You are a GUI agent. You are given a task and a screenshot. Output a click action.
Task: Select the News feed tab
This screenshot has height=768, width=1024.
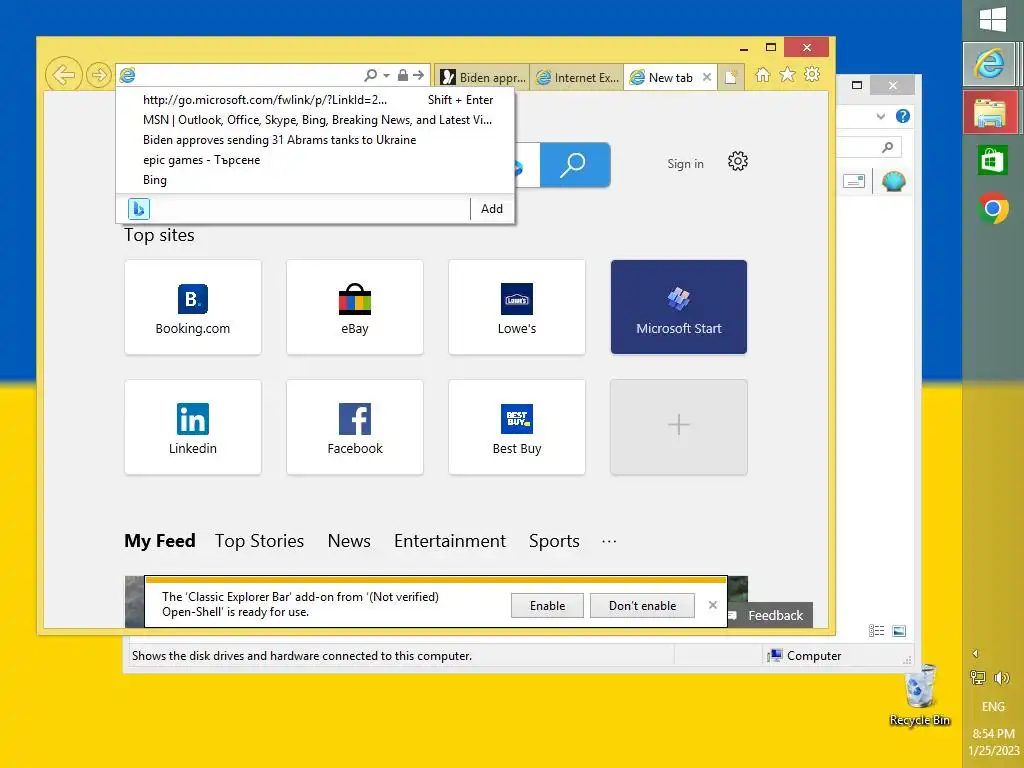coord(349,541)
